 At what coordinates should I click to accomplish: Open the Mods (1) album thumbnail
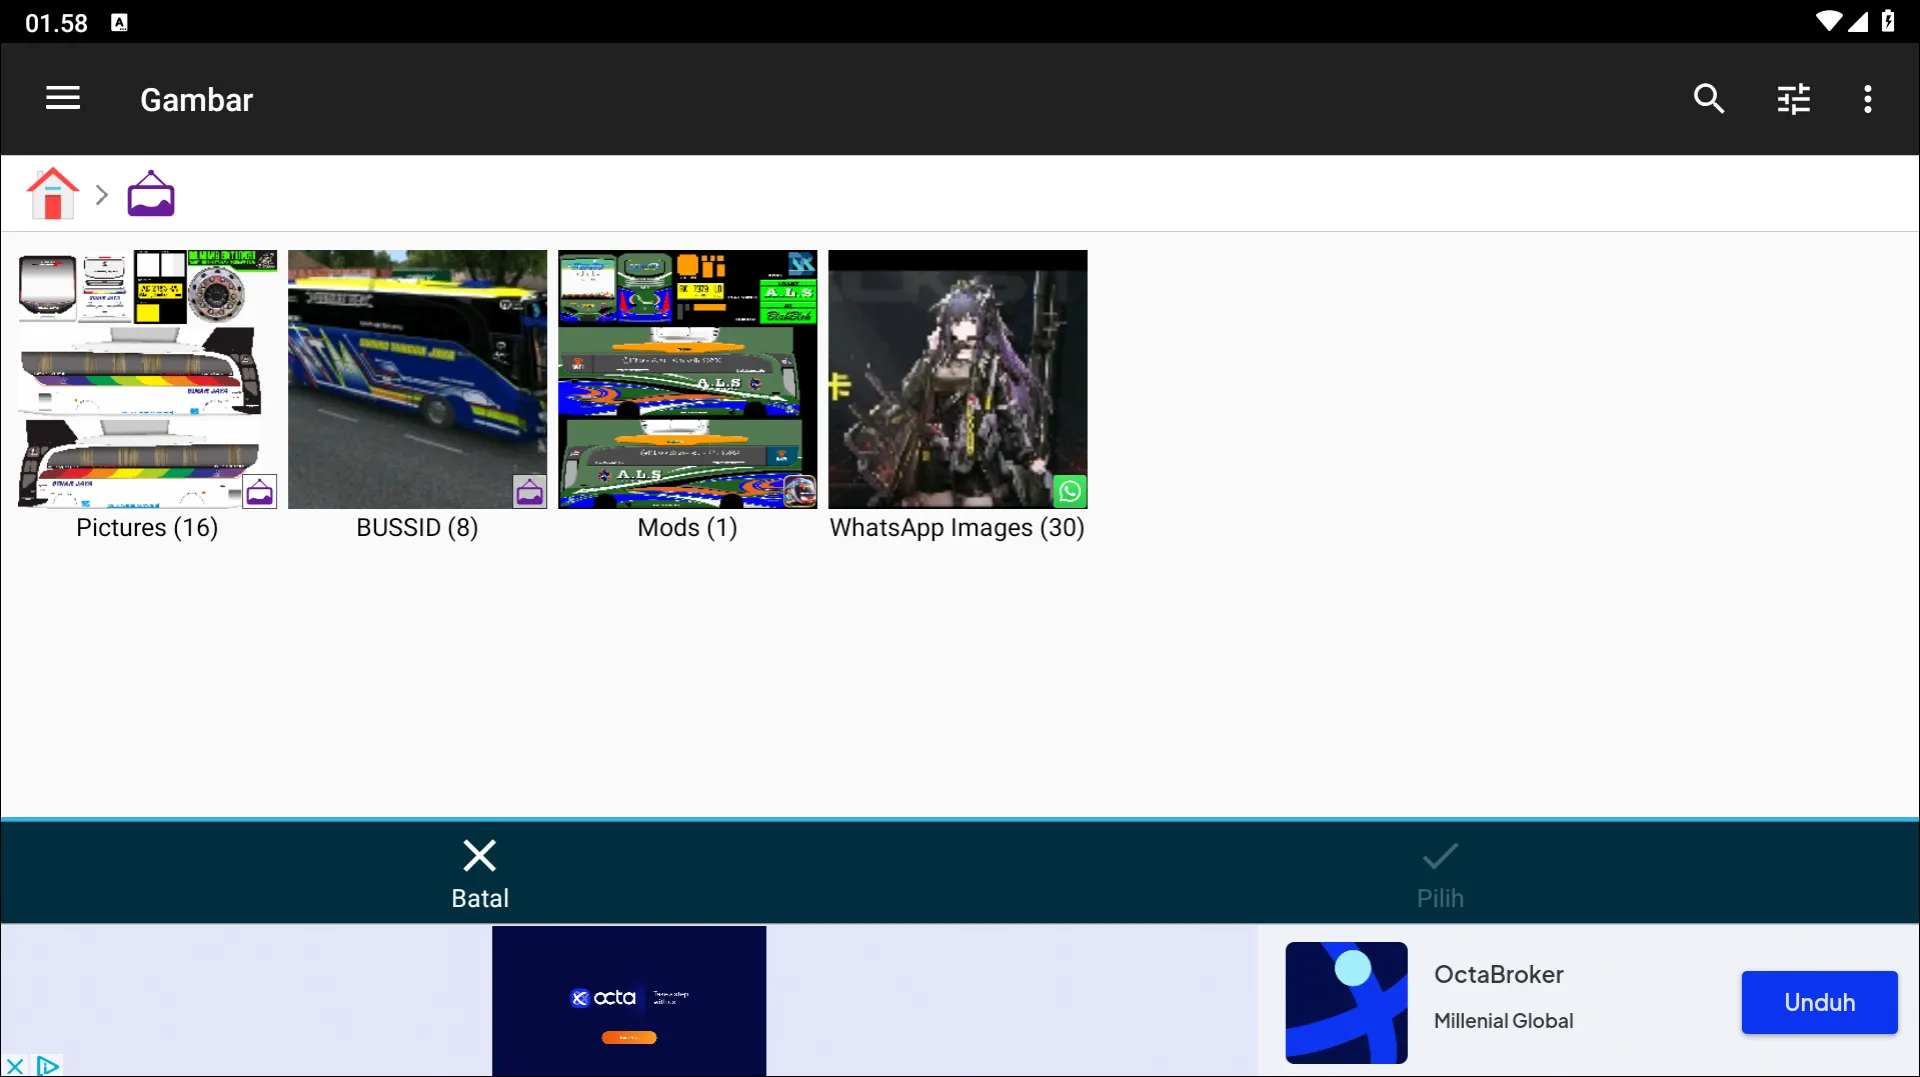[x=687, y=379]
